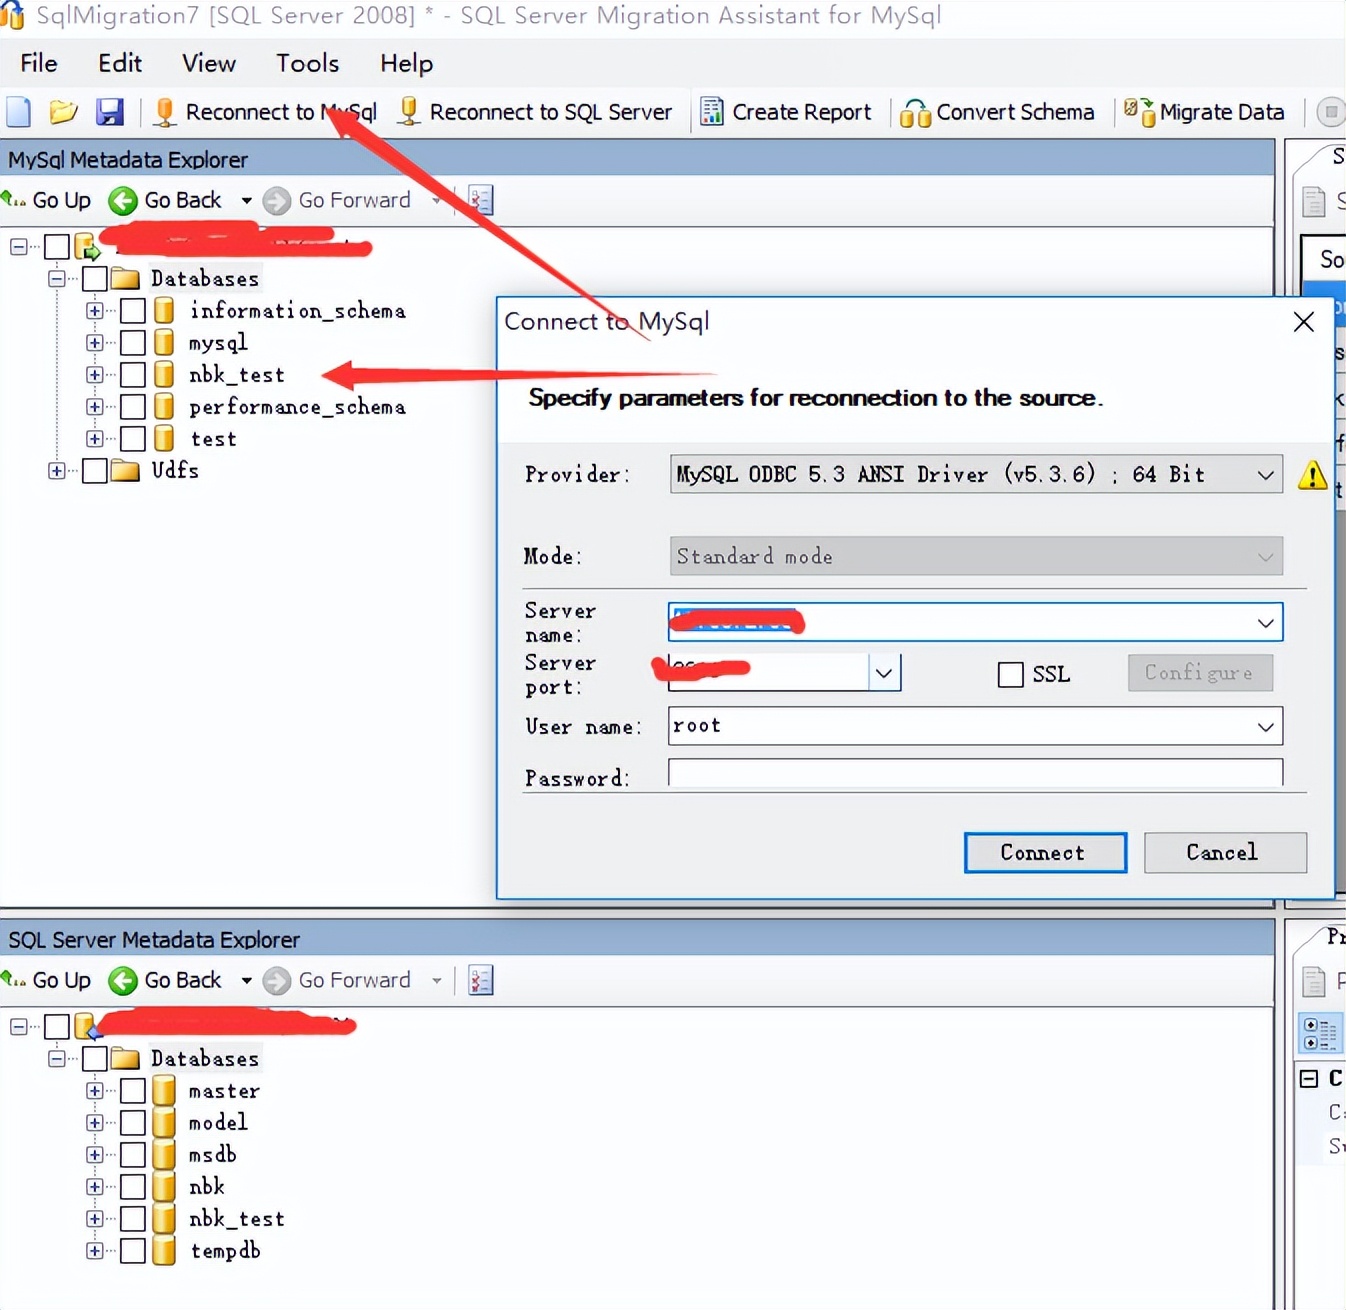Click the Configure button next to SSL
This screenshot has height=1310, width=1346.
pos(1199,673)
